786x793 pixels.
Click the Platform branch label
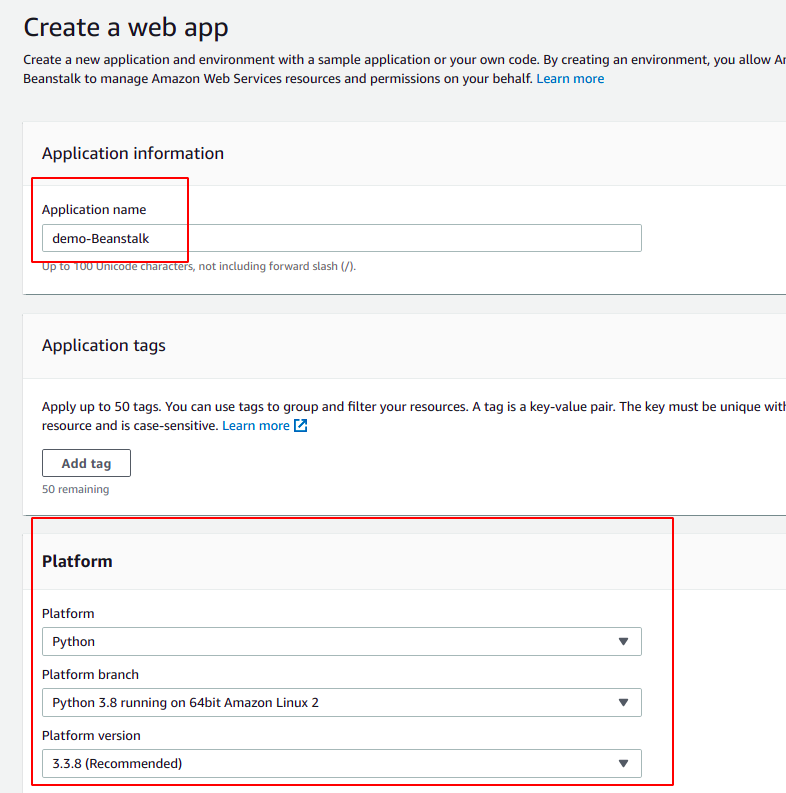coord(90,675)
